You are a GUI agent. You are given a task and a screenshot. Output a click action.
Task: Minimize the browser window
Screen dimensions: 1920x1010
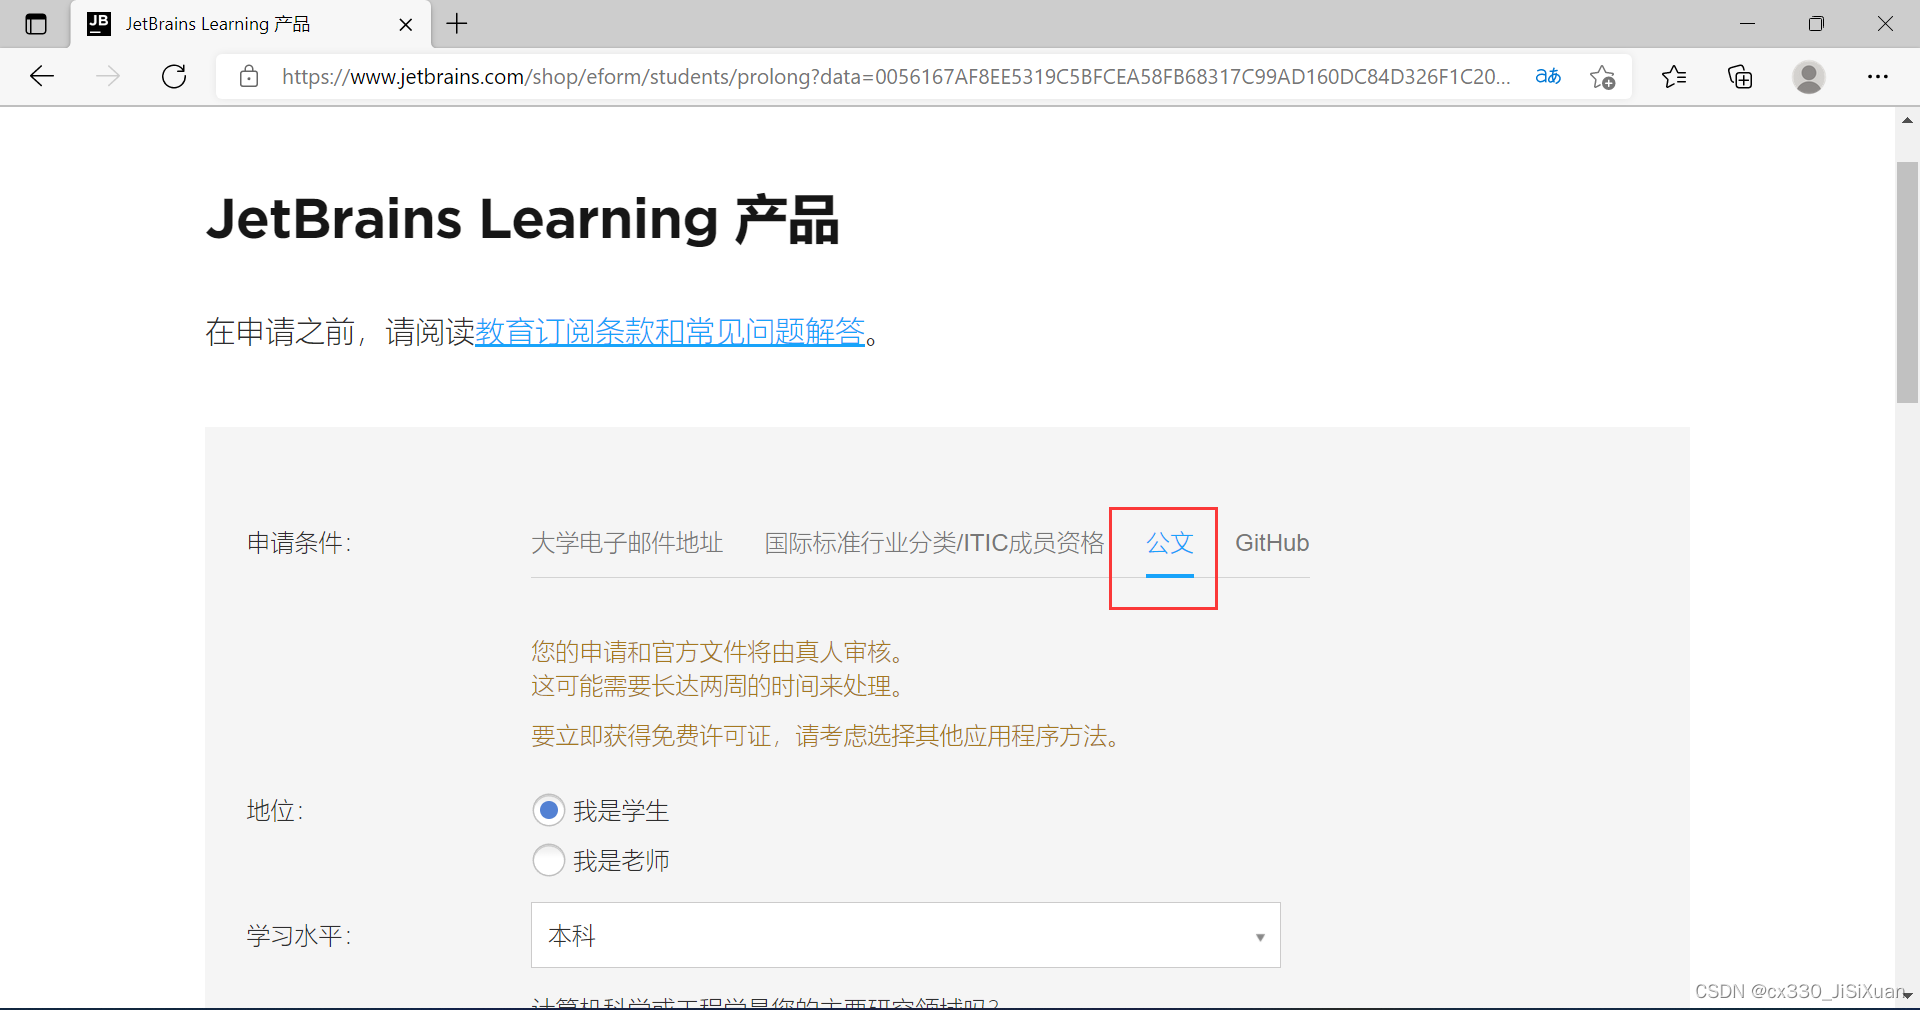coord(1747,24)
